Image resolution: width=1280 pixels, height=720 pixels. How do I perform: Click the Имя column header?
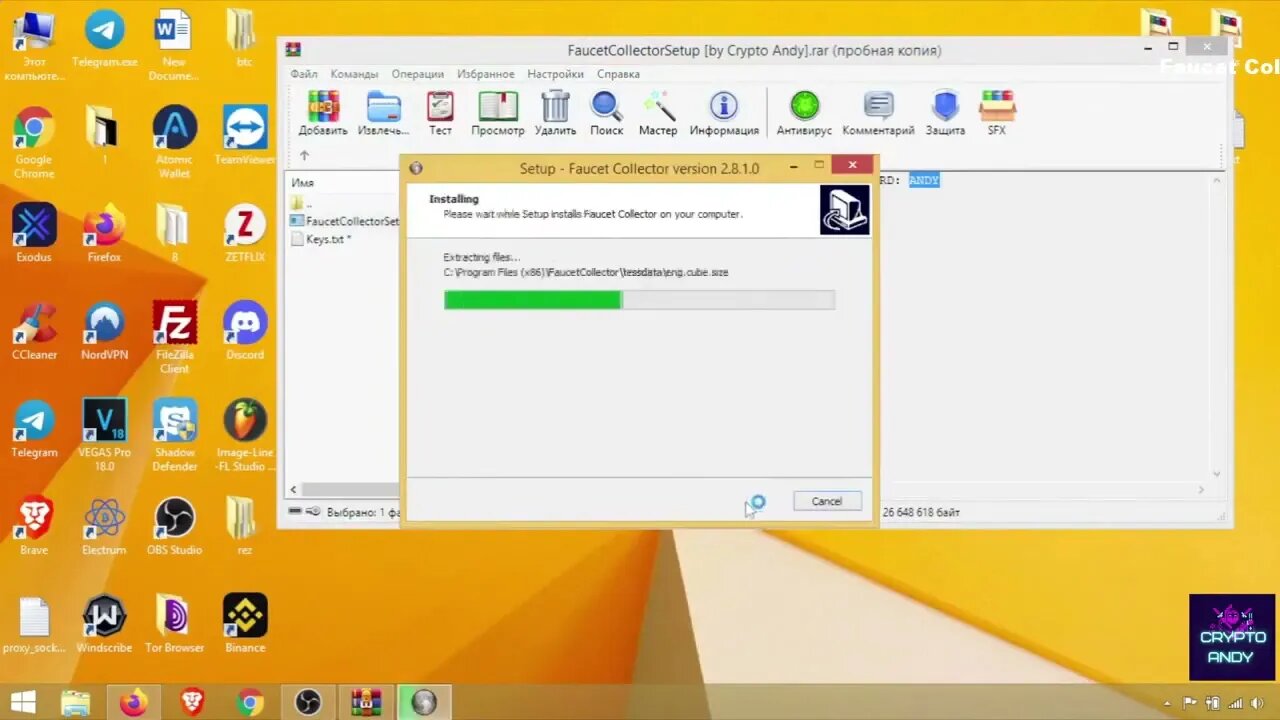tap(303, 183)
